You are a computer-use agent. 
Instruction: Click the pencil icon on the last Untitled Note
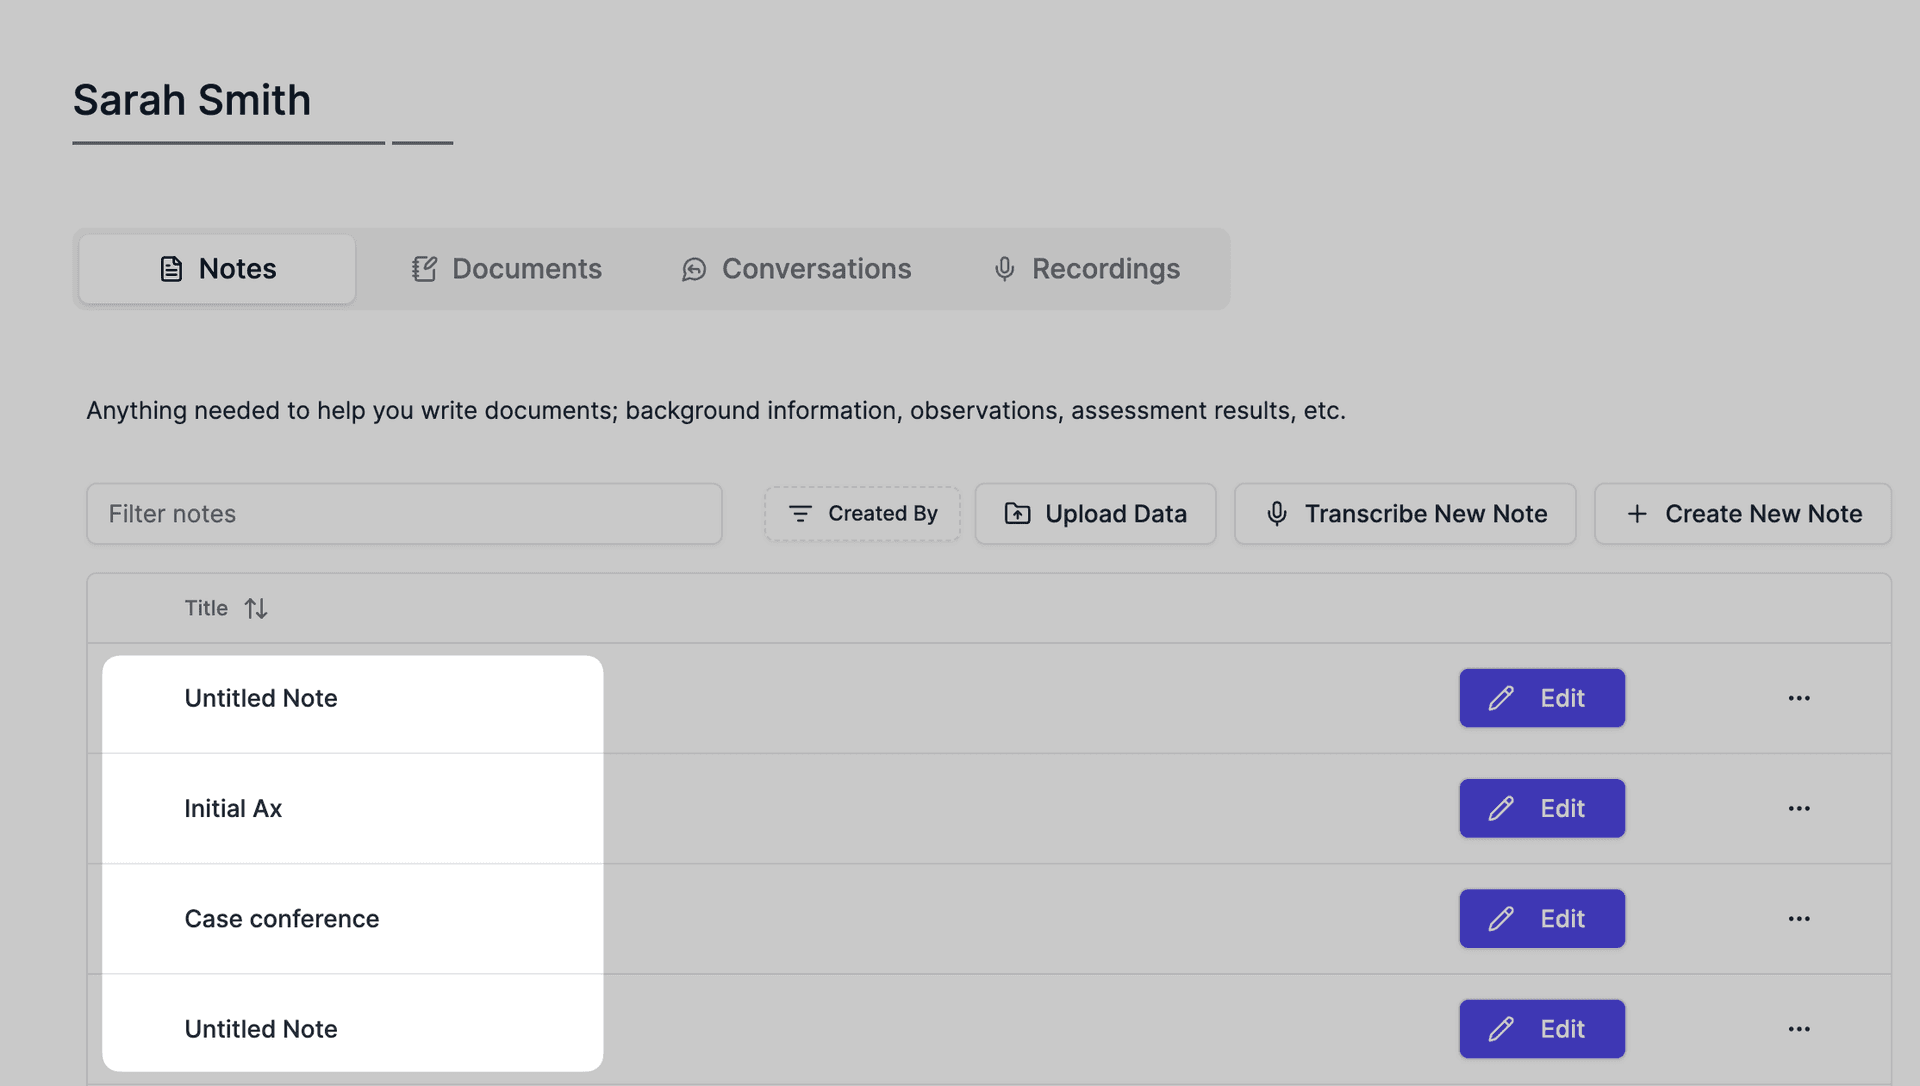[x=1501, y=1029]
